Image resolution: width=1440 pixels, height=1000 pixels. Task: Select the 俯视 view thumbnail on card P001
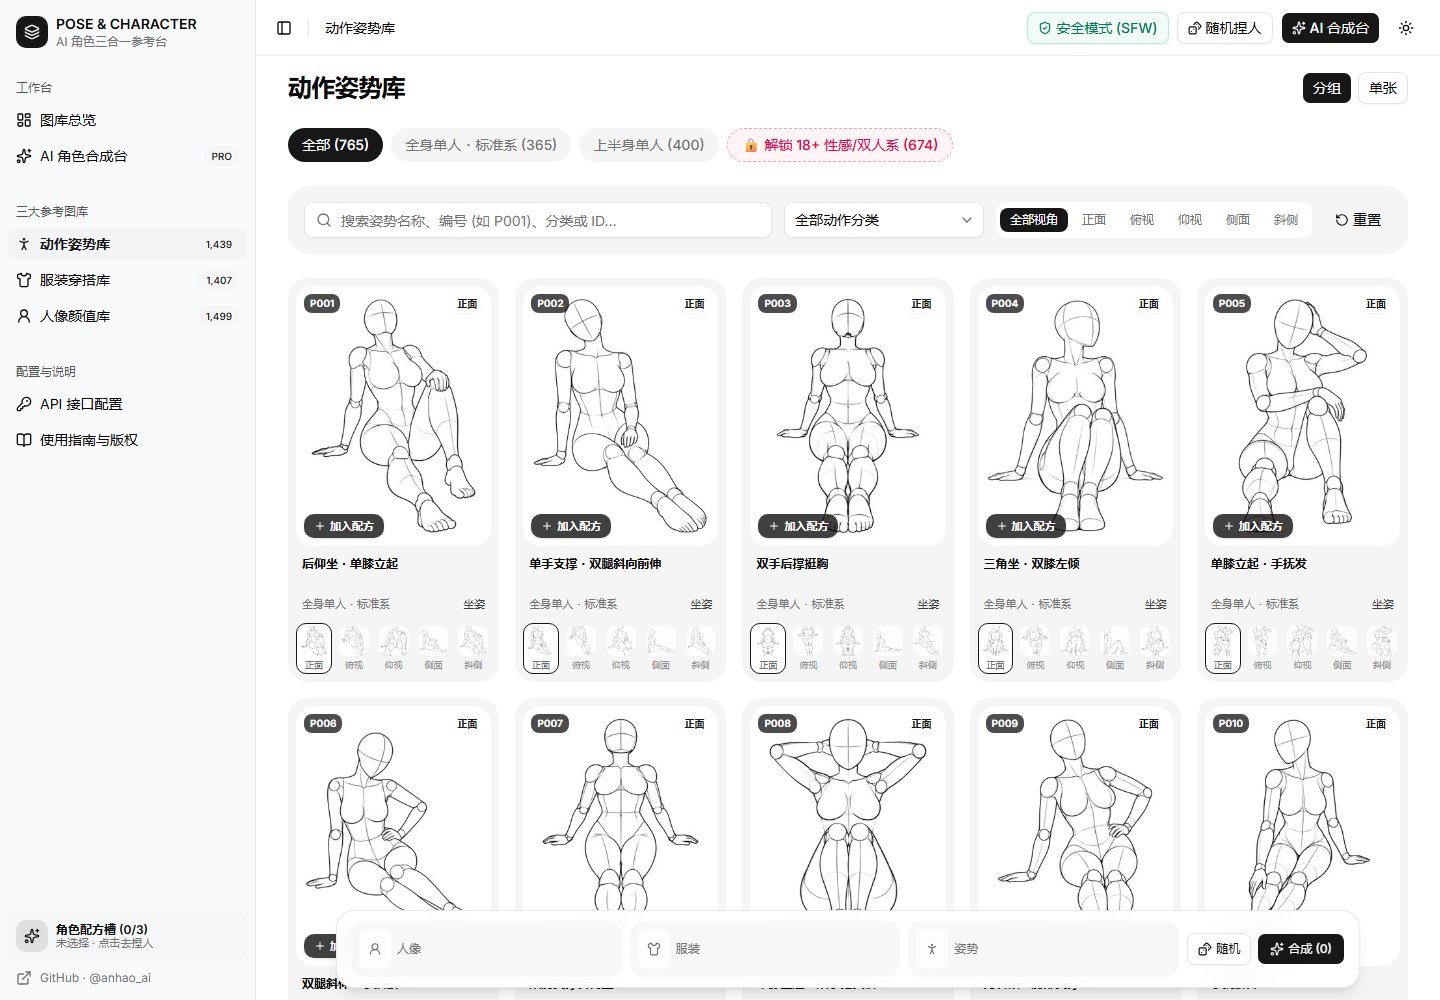[x=354, y=648]
